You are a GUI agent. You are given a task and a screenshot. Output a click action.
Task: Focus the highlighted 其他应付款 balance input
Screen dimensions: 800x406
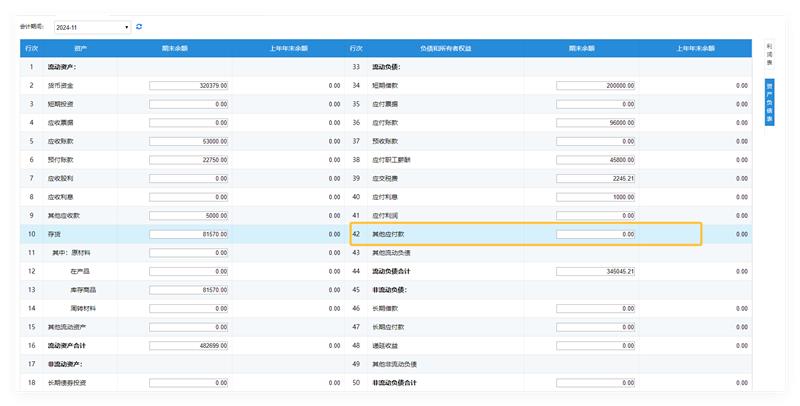point(596,234)
